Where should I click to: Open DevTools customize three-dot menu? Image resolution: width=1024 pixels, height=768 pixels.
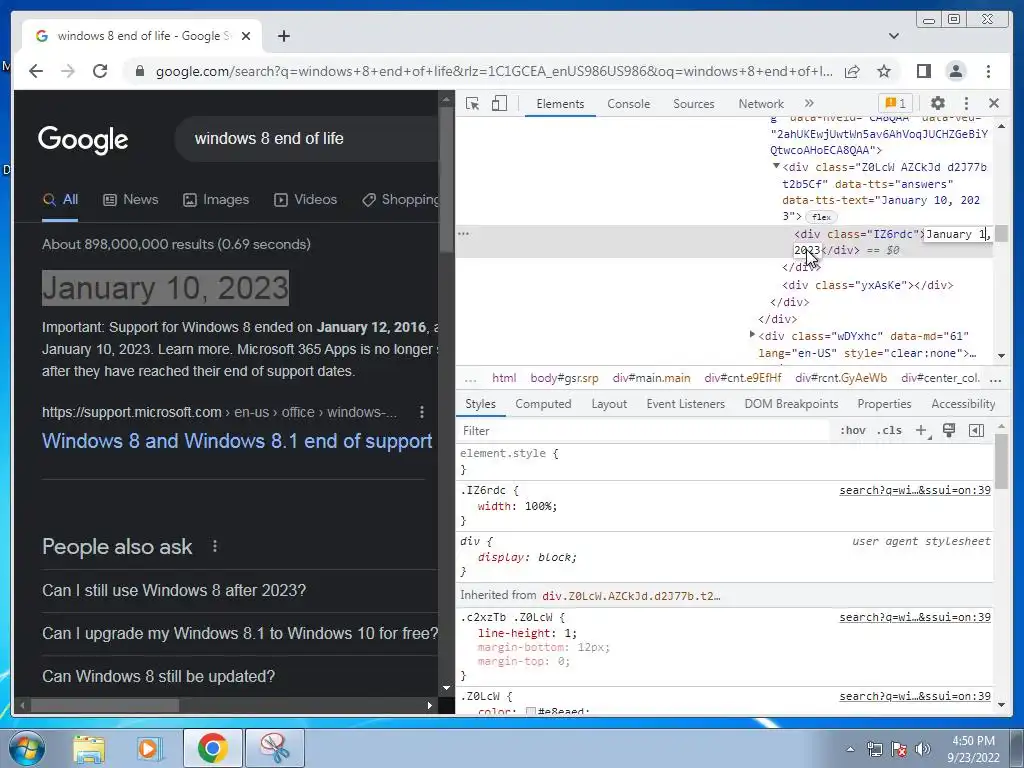[x=967, y=103]
